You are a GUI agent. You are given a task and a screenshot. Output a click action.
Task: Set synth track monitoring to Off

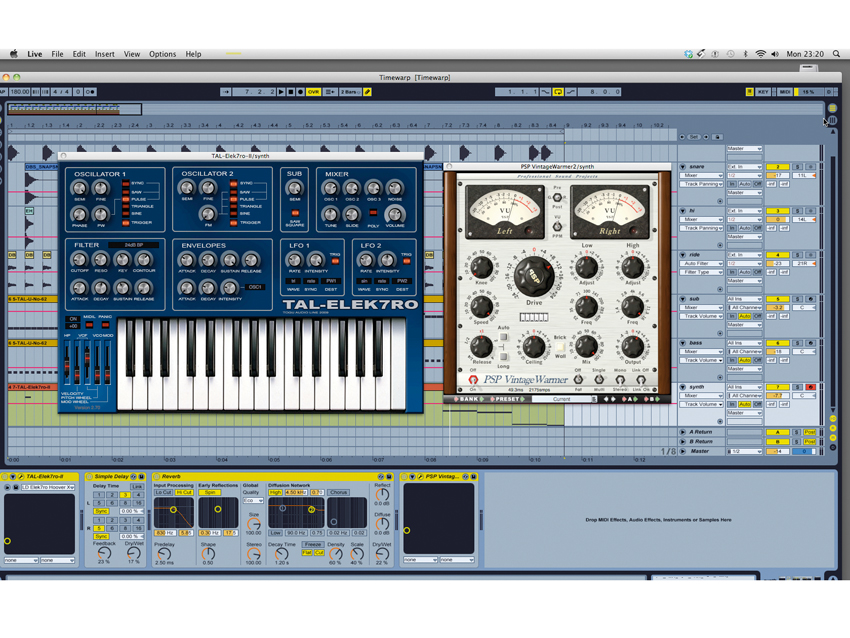(x=757, y=404)
